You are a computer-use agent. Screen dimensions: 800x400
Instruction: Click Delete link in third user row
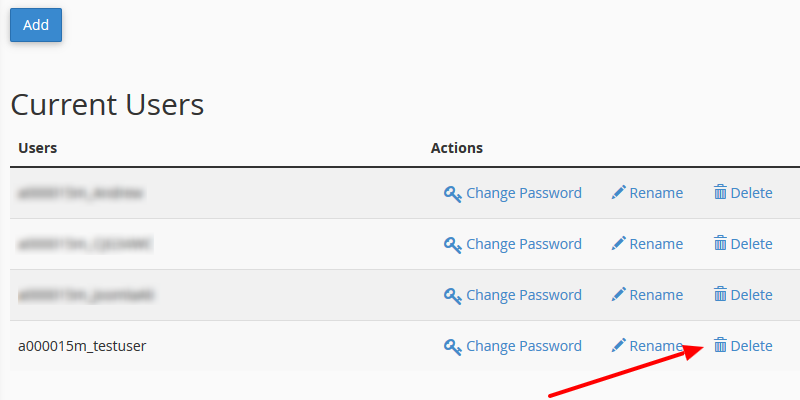tap(751, 295)
